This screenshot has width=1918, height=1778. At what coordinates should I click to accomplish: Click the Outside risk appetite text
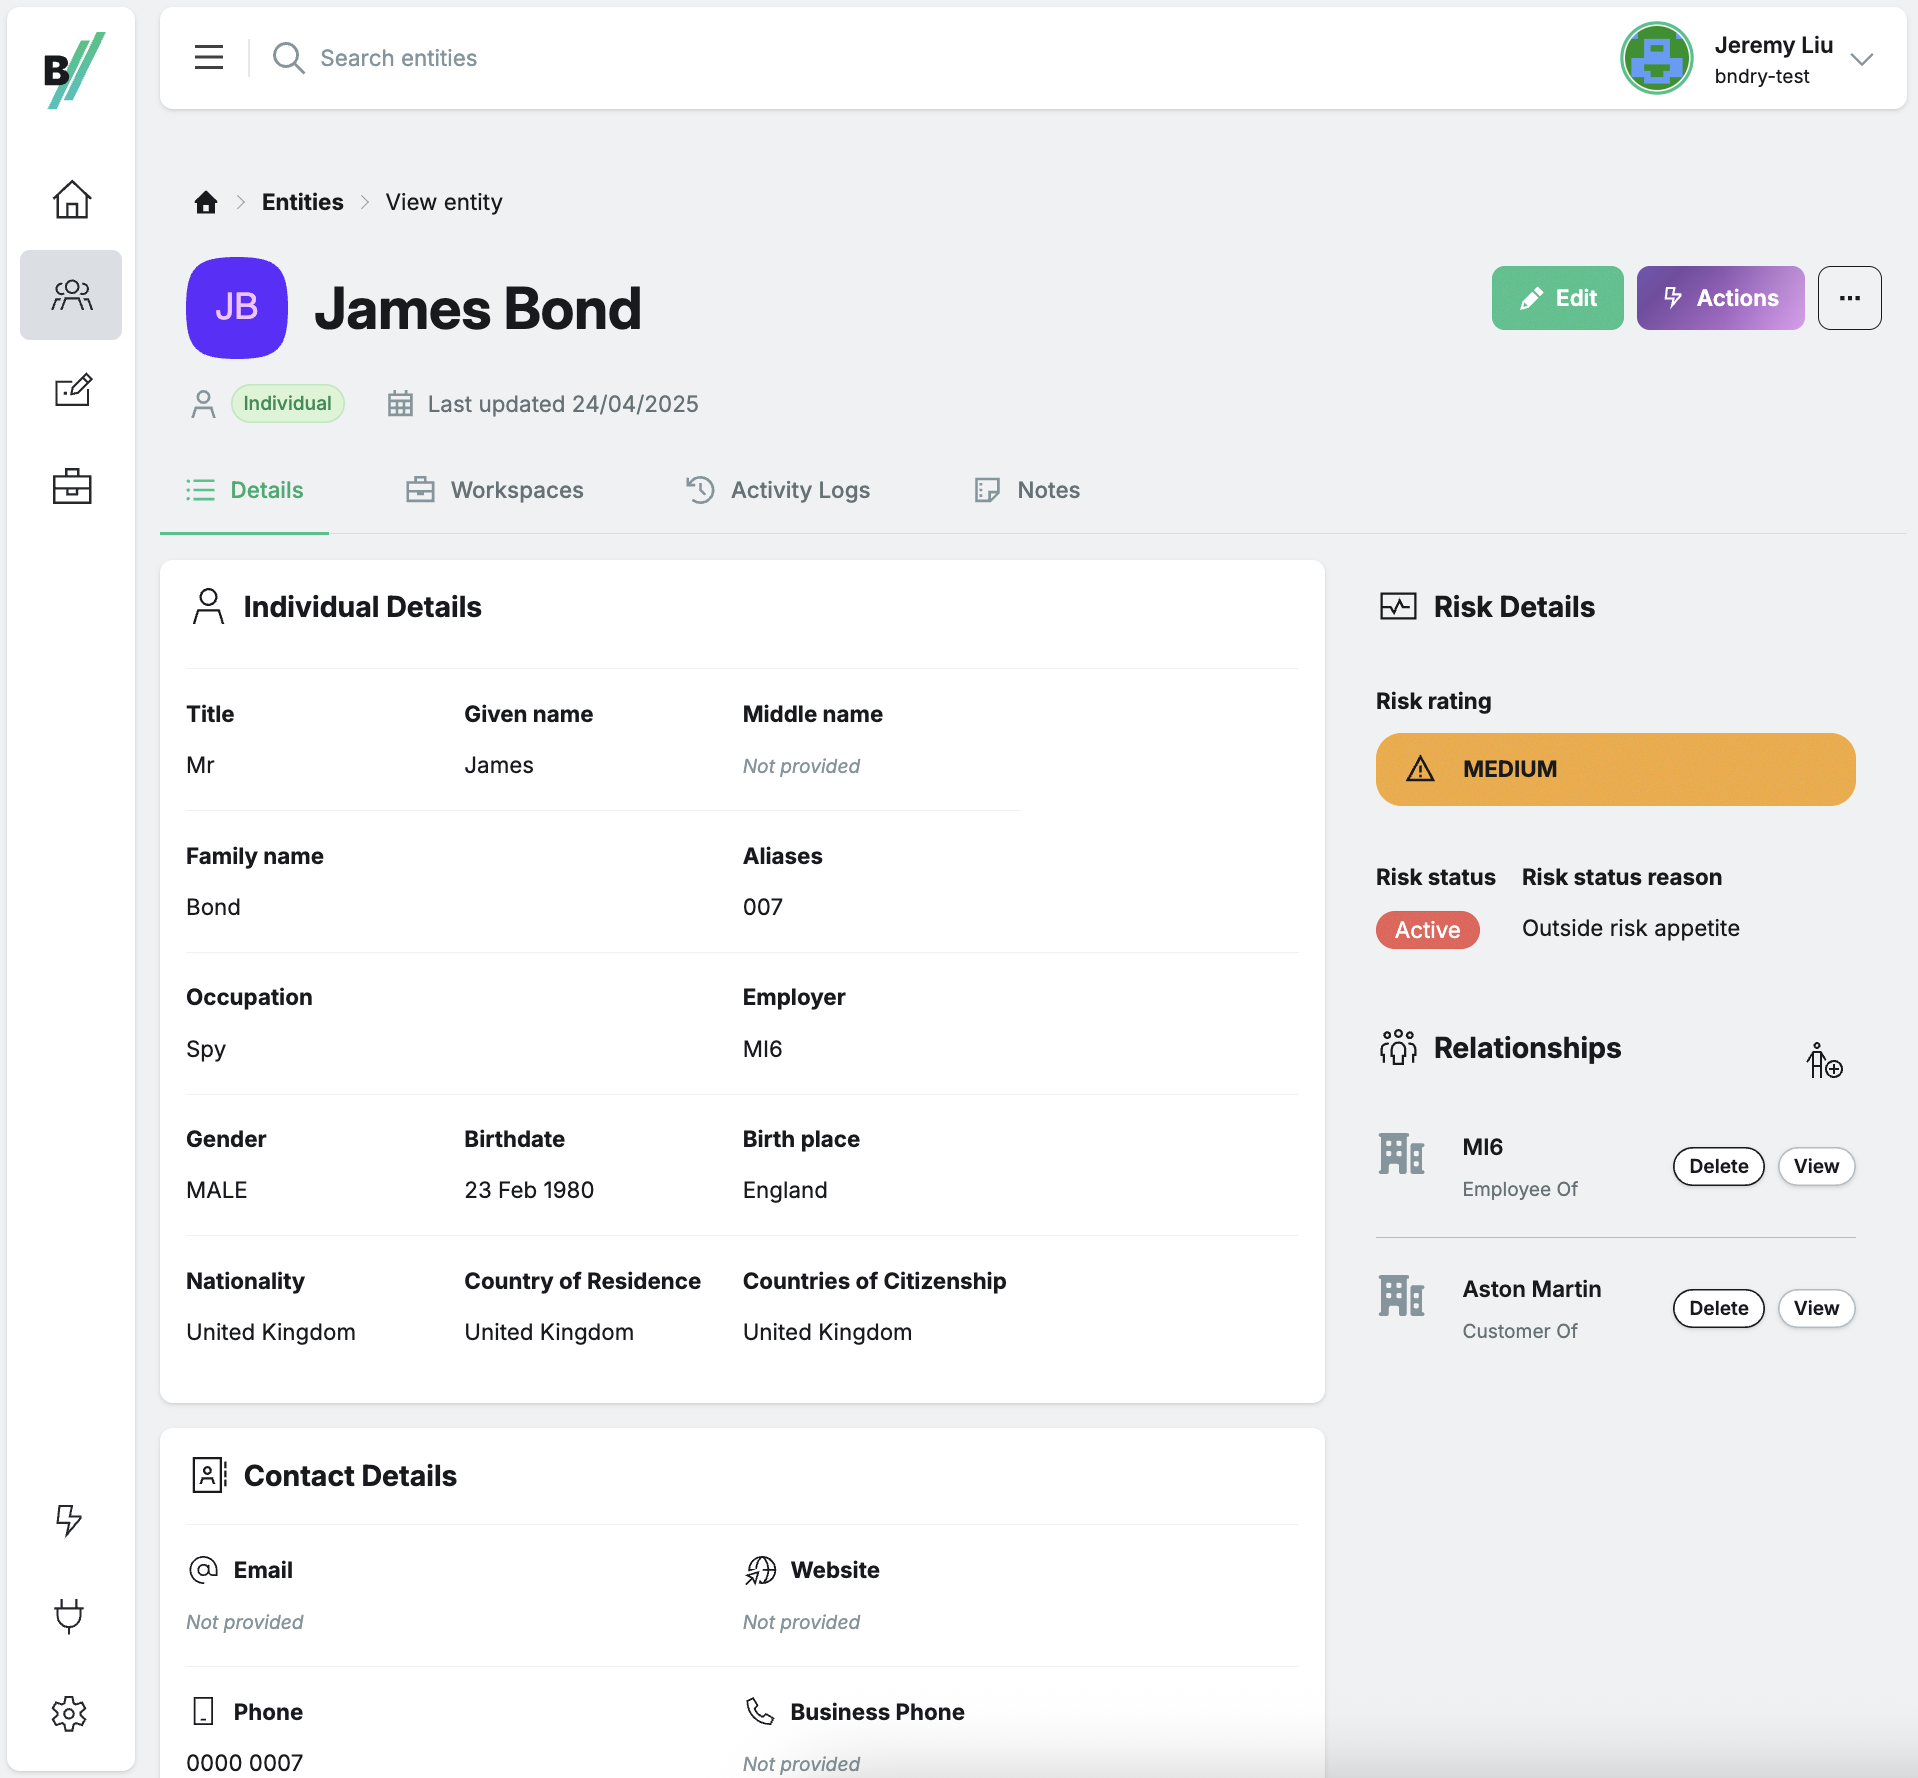coord(1630,928)
